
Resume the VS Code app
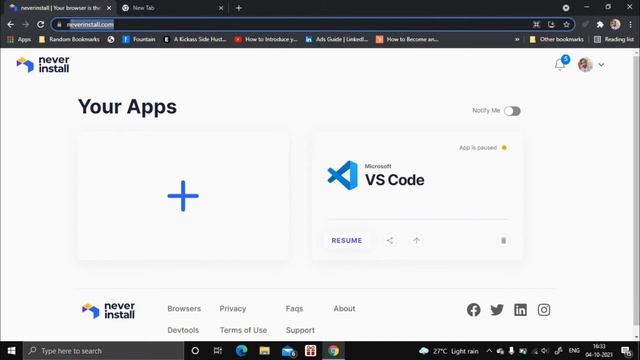point(347,240)
